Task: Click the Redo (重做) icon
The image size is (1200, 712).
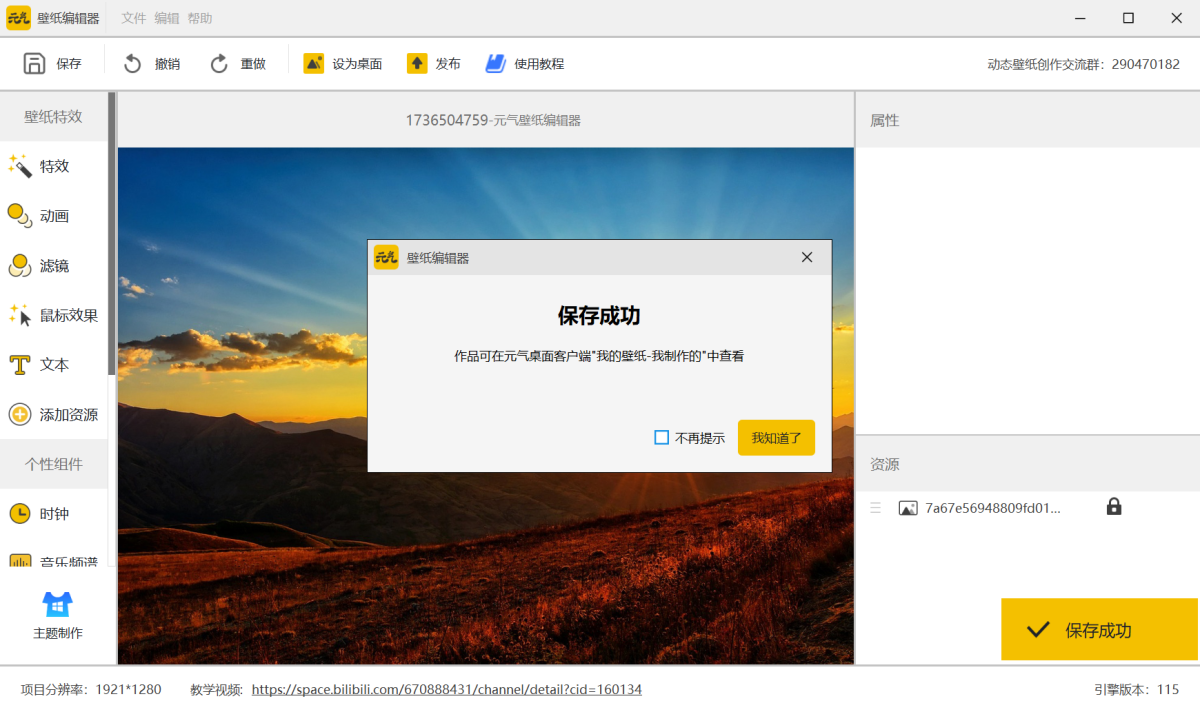Action: [219, 64]
